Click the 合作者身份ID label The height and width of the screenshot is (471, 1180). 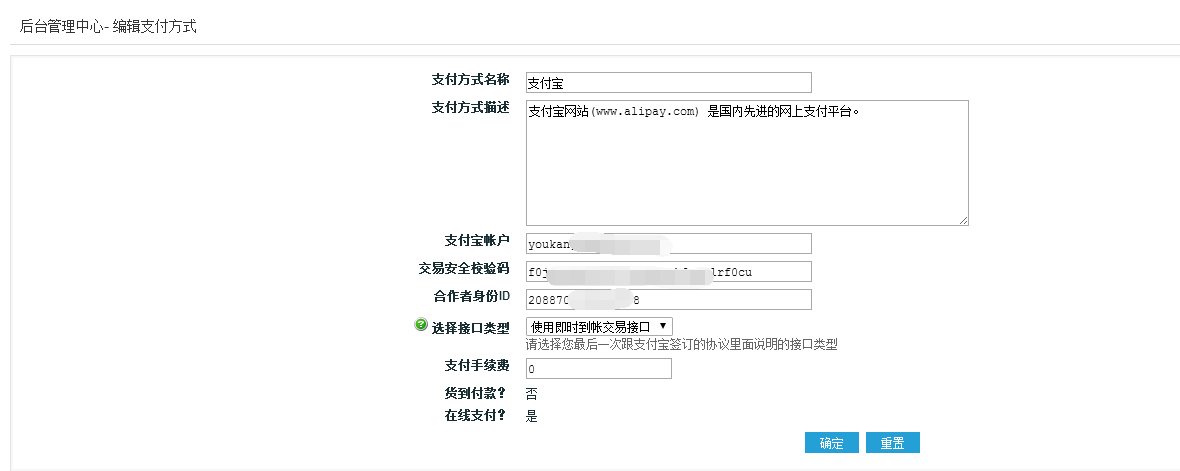coord(472,296)
